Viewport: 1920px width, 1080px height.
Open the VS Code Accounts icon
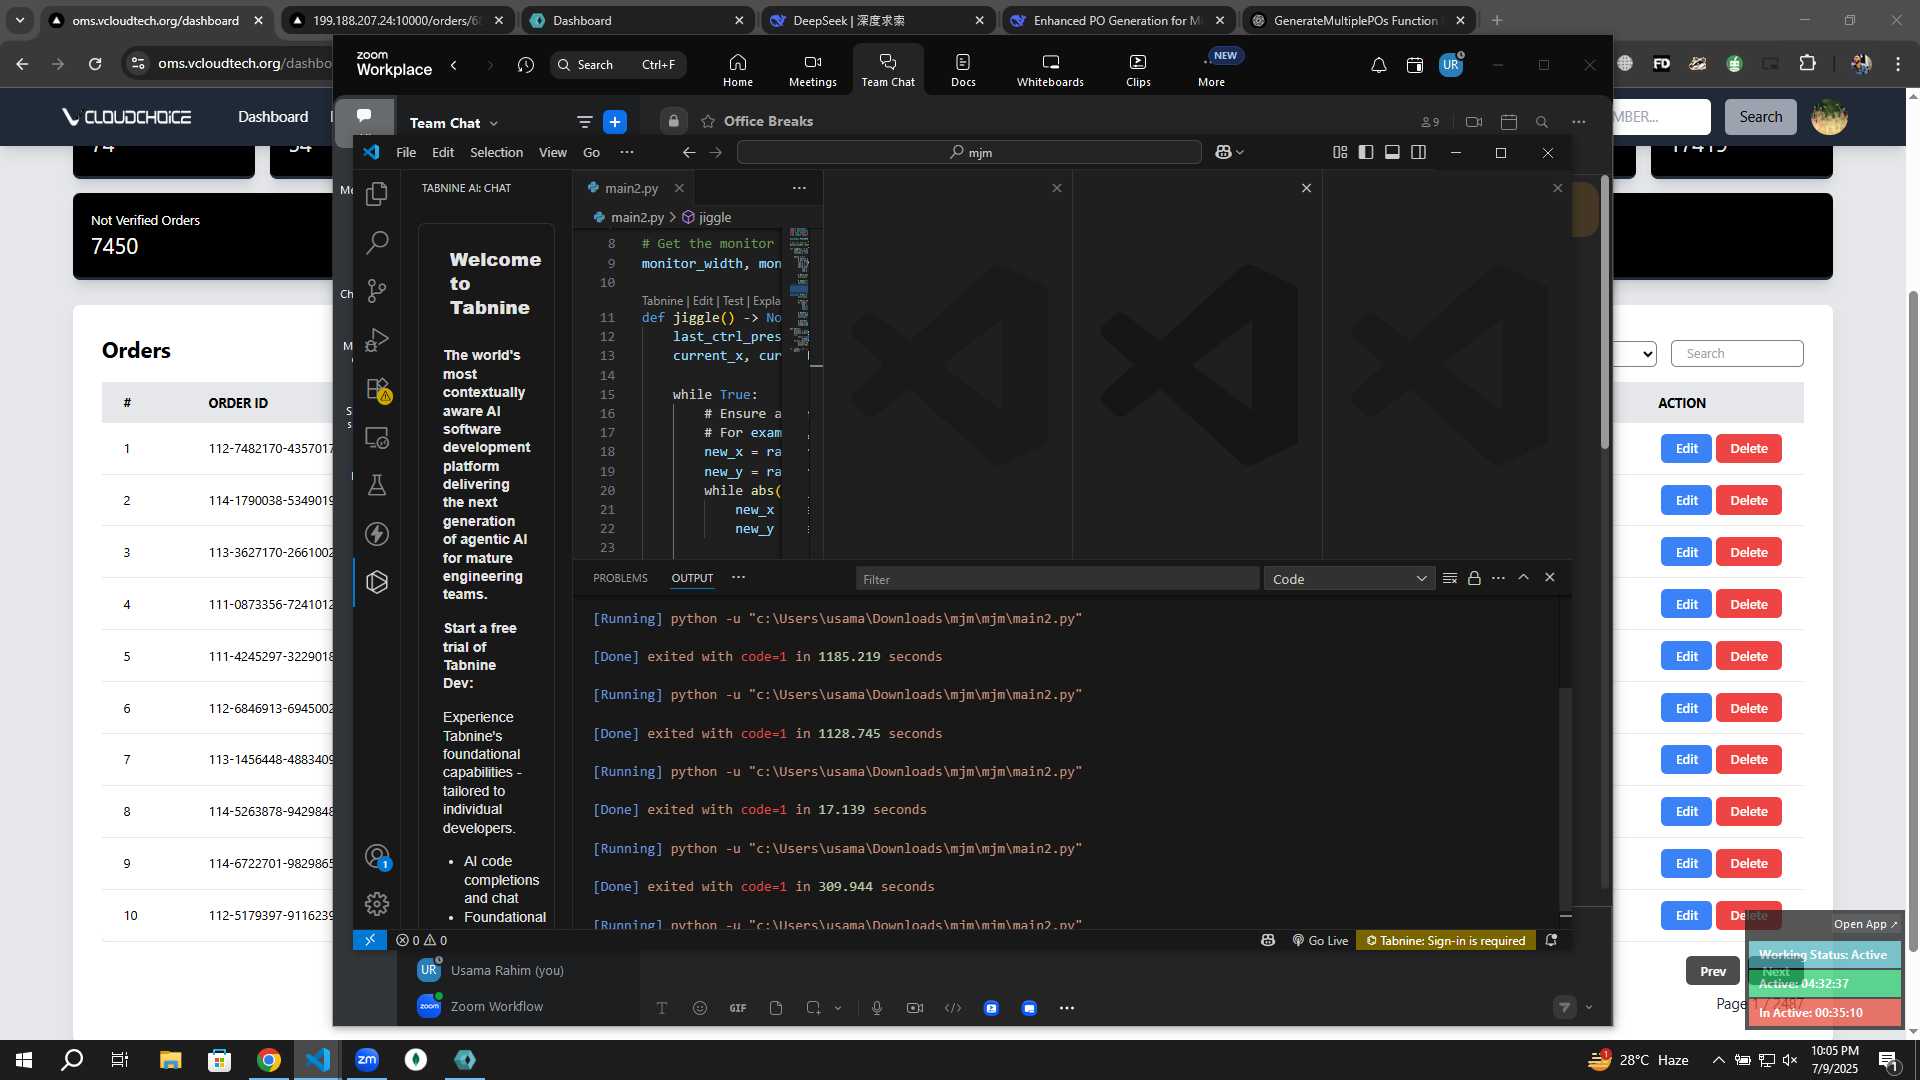377,857
